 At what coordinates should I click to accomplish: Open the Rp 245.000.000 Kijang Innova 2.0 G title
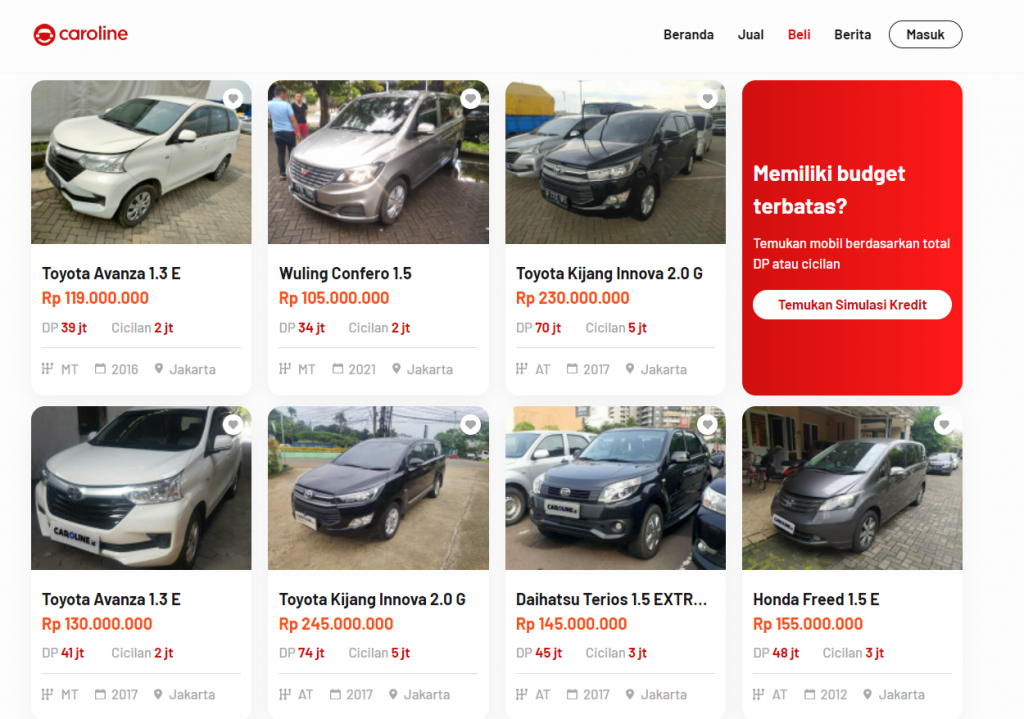372,599
